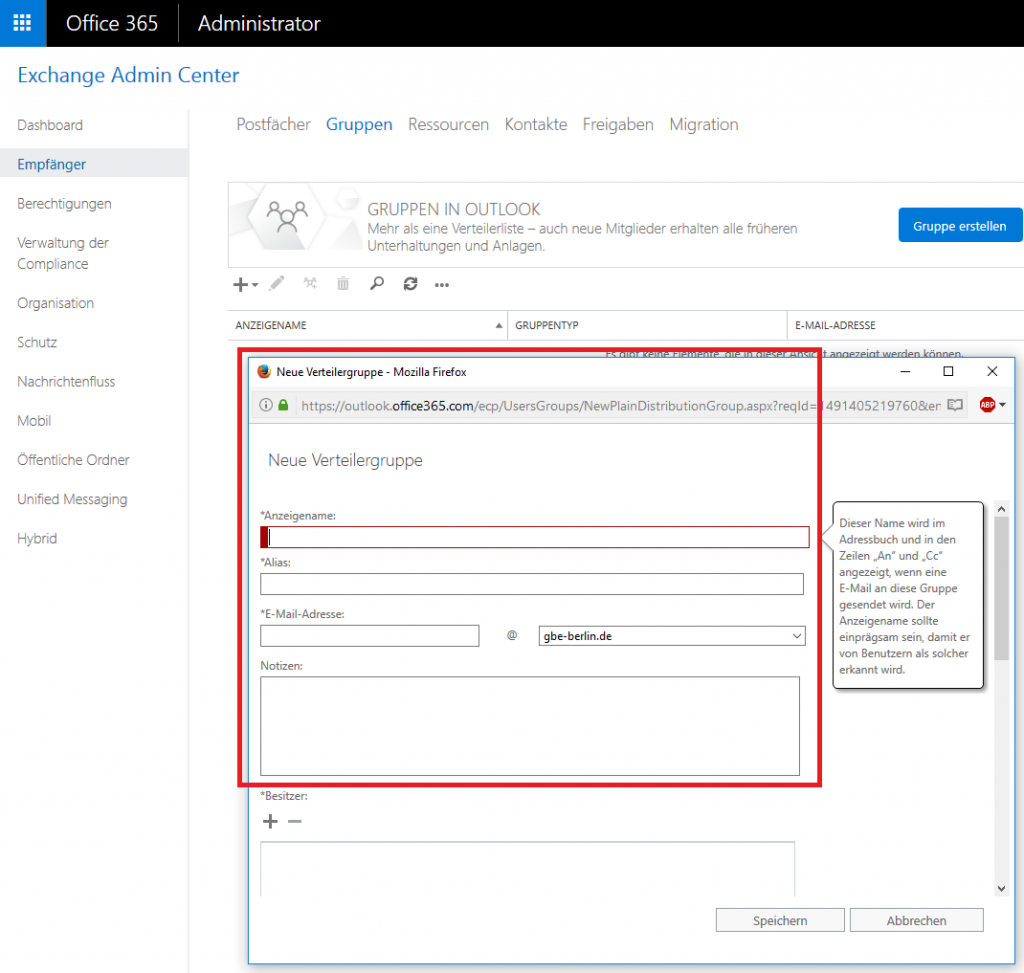Image resolution: width=1024 pixels, height=973 pixels.
Task: Click into the Alias input field
Action: coord(532,584)
